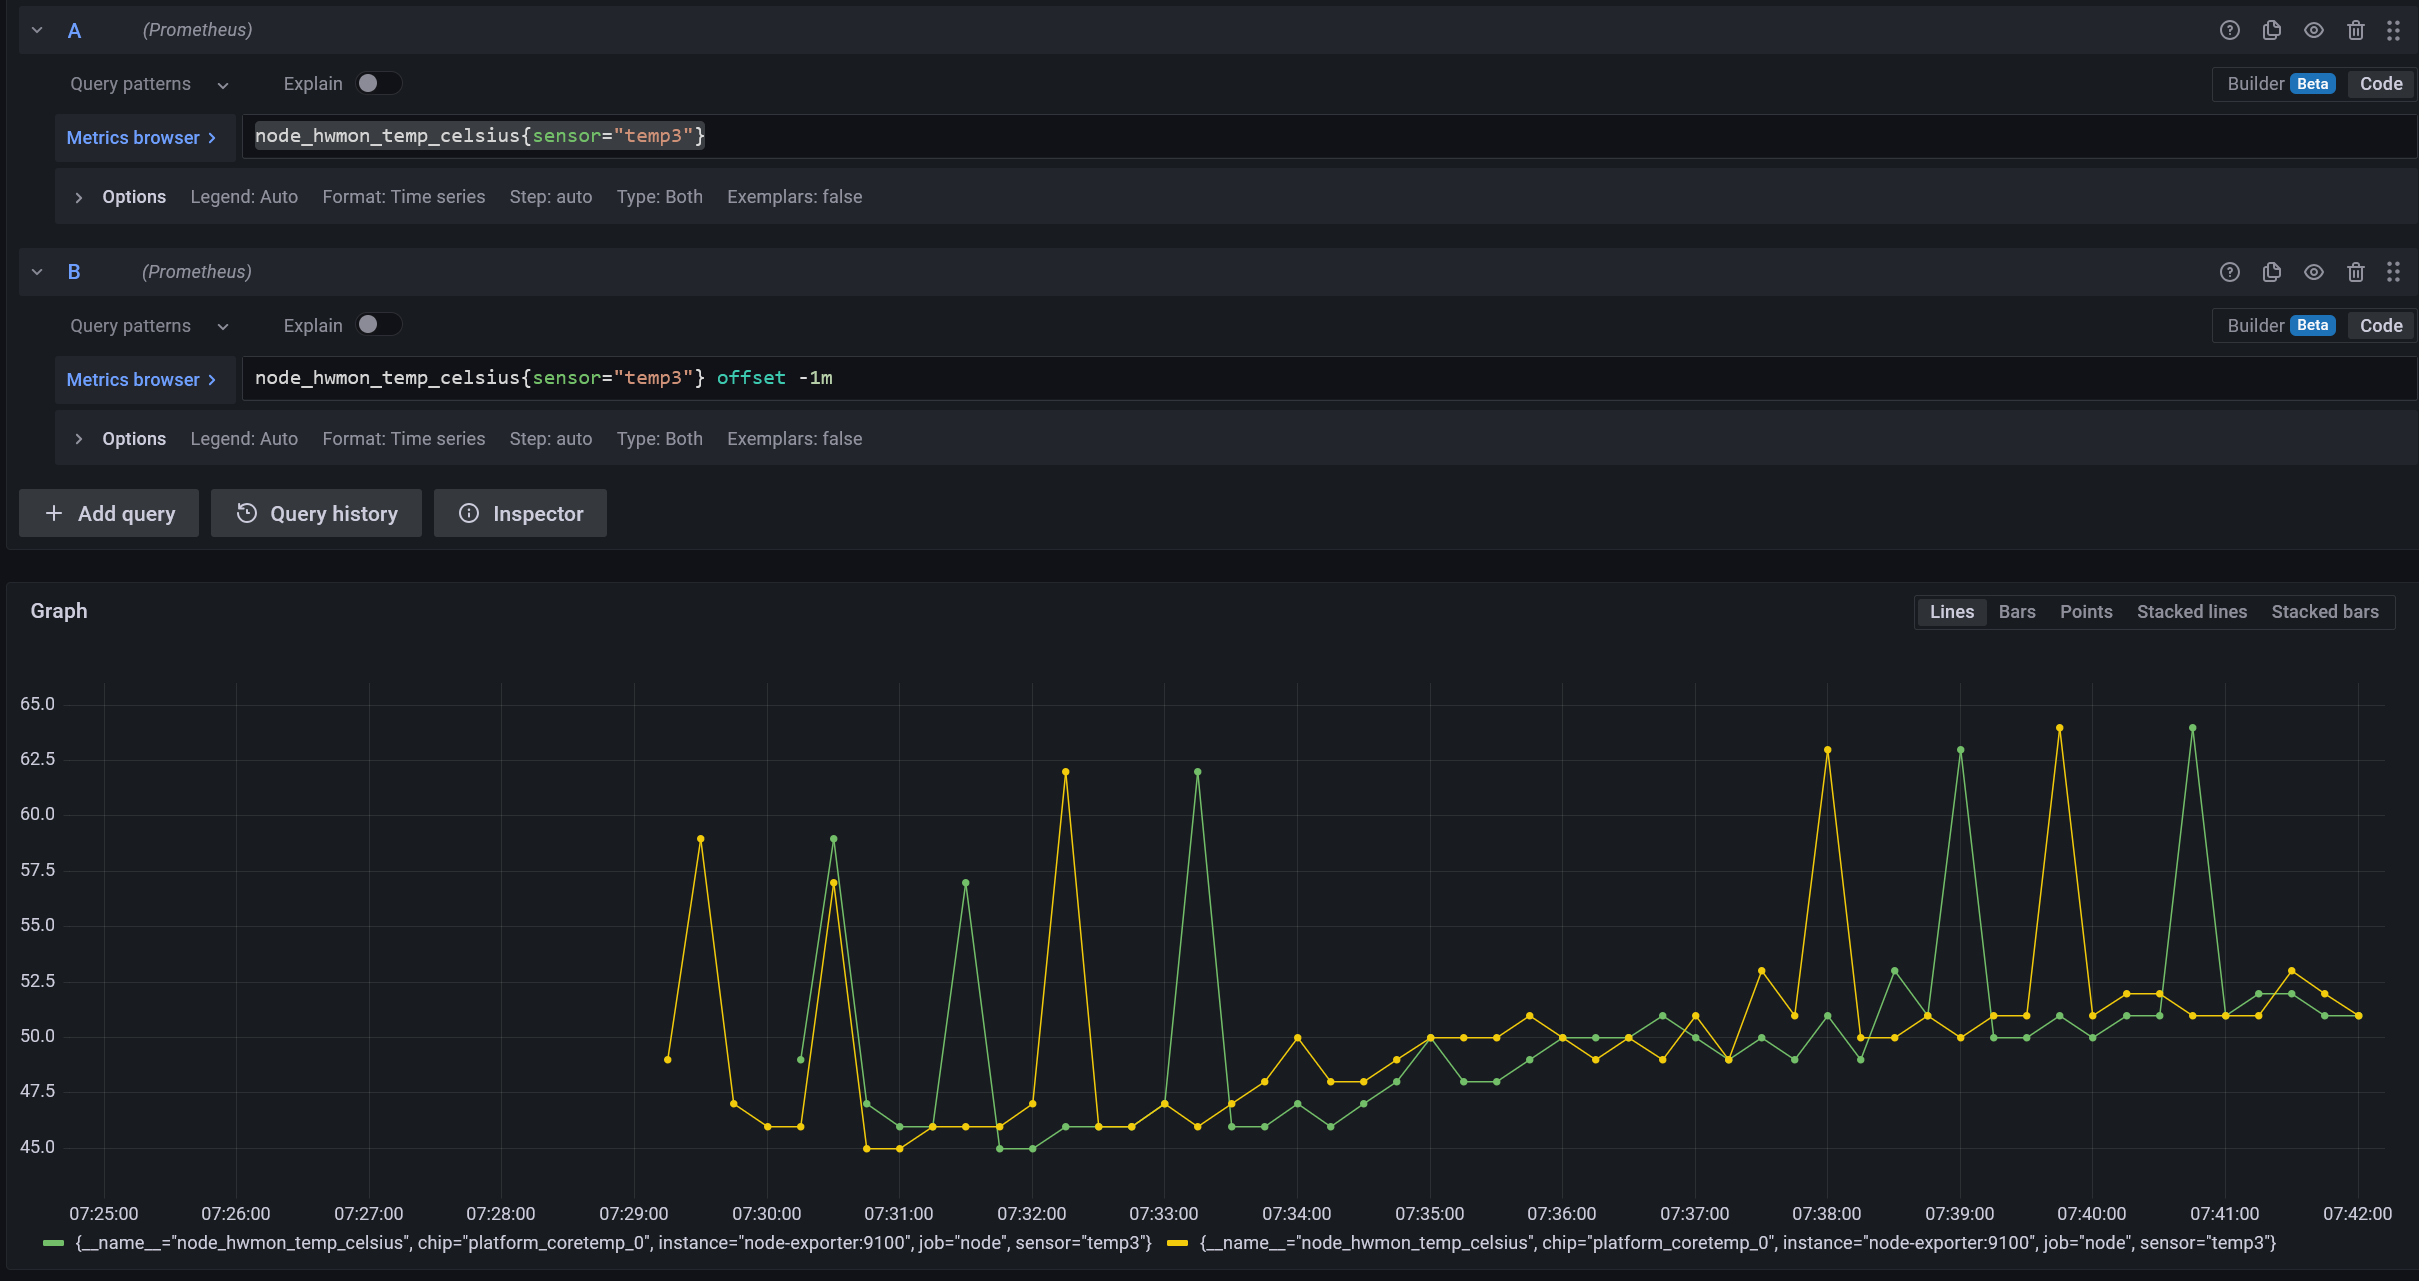
Task: Collapse query A with its chevron
Action: 37,30
